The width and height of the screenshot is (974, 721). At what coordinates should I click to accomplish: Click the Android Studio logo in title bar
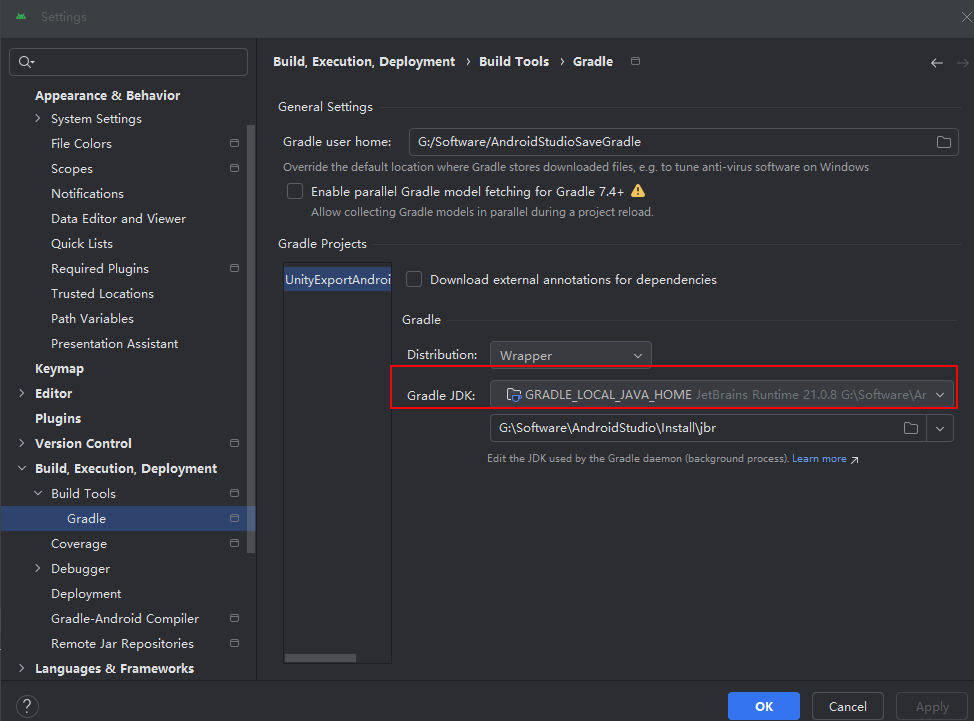[x=21, y=16]
